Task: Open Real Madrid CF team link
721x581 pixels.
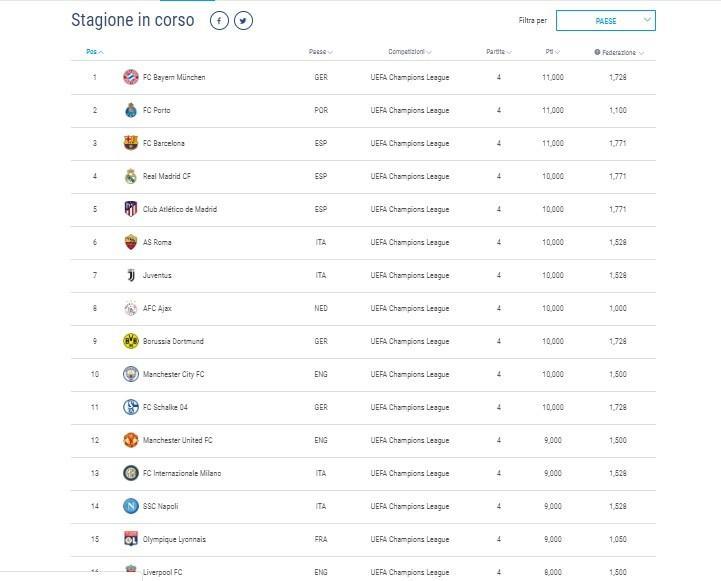Action: pos(166,176)
